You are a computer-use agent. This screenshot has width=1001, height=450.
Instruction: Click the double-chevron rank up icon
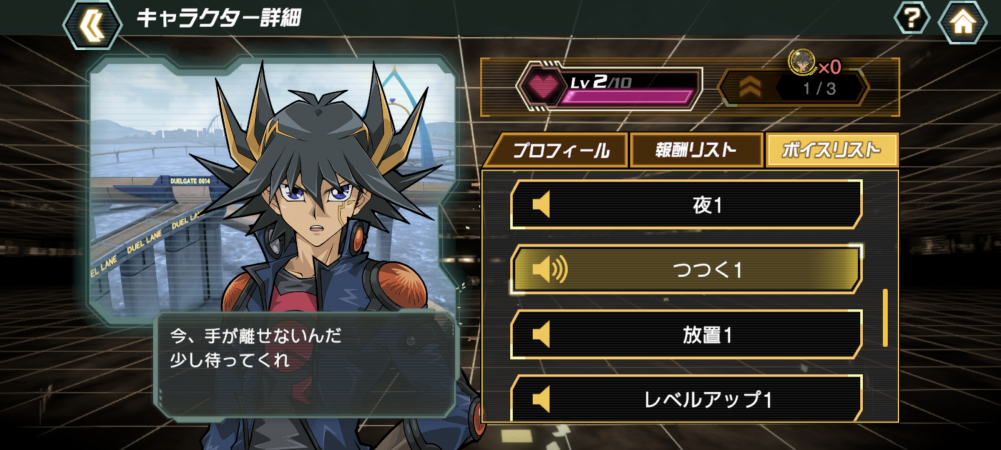749,87
